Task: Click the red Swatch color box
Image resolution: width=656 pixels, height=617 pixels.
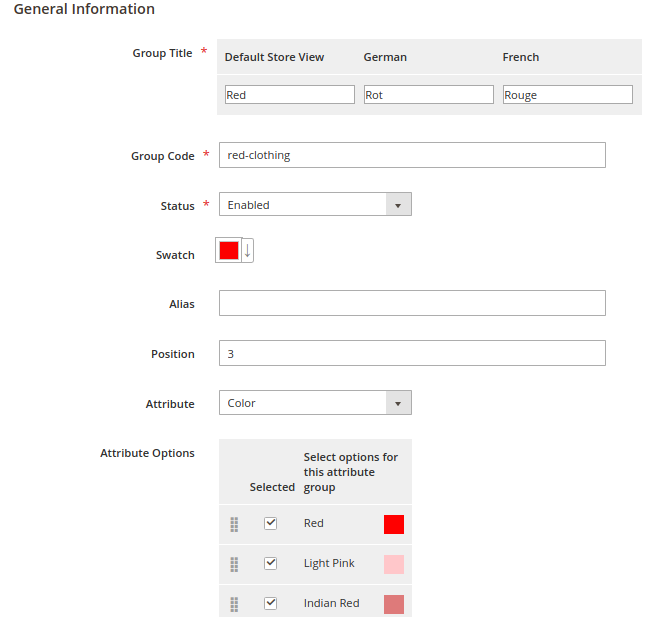Action: (228, 251)
